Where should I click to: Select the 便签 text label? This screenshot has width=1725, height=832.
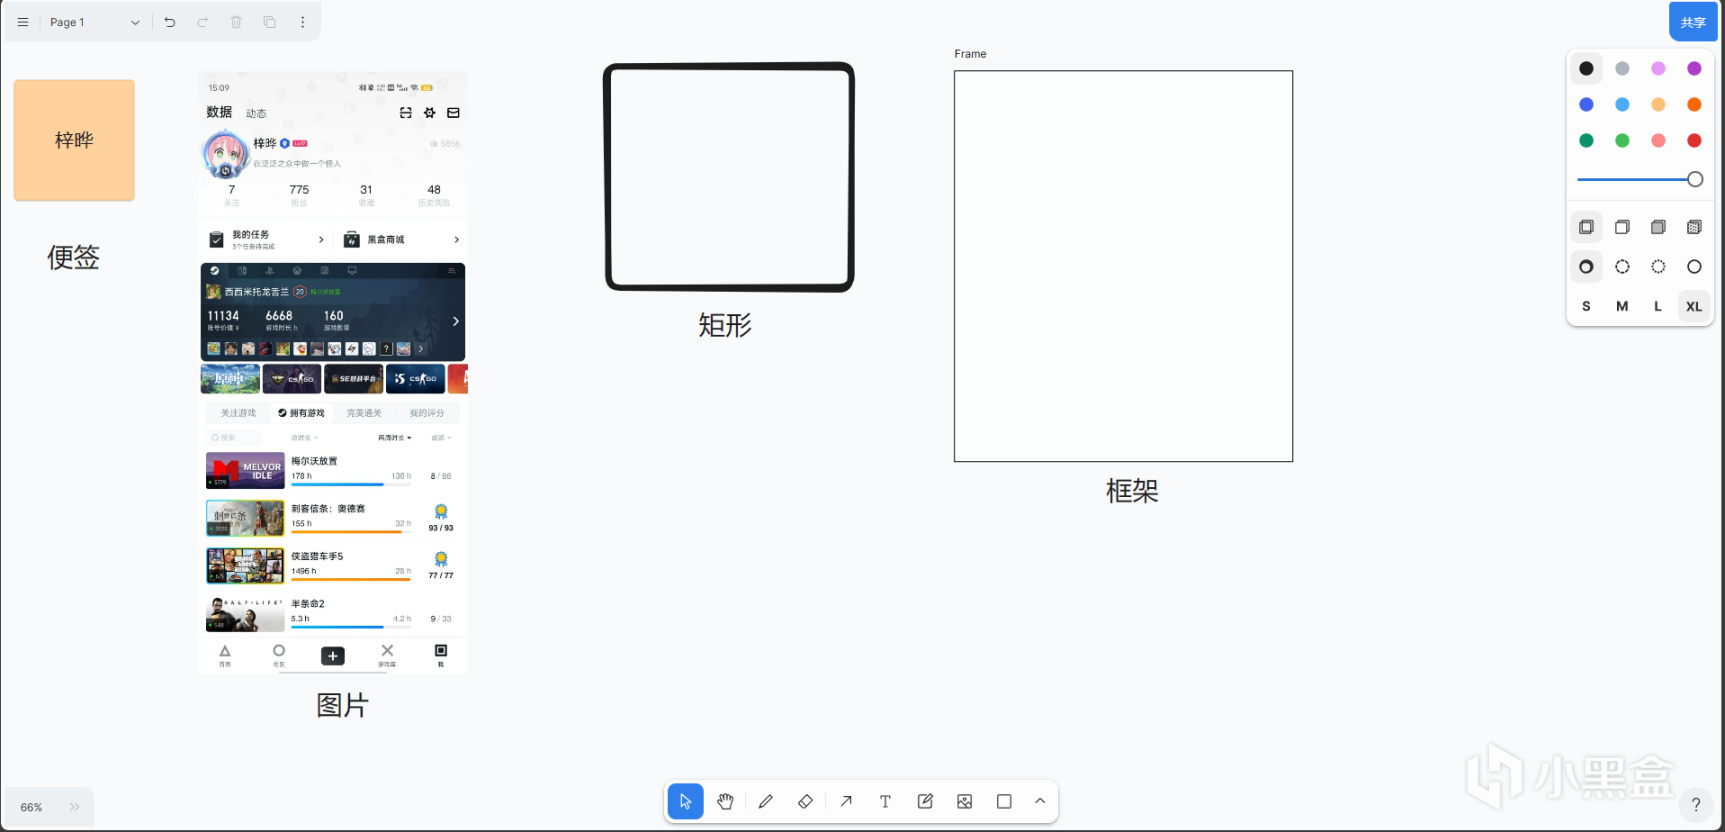(74, 258)
